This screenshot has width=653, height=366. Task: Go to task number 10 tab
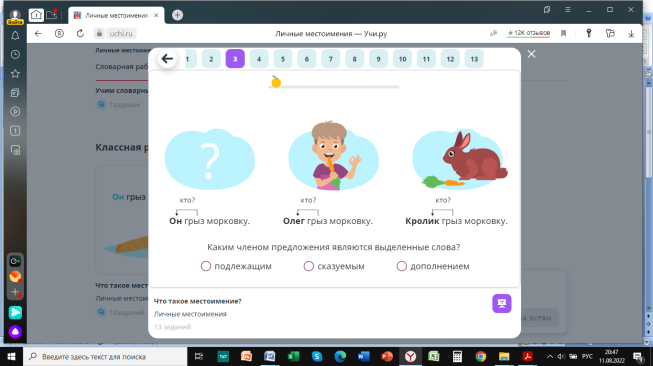point(402,59)
